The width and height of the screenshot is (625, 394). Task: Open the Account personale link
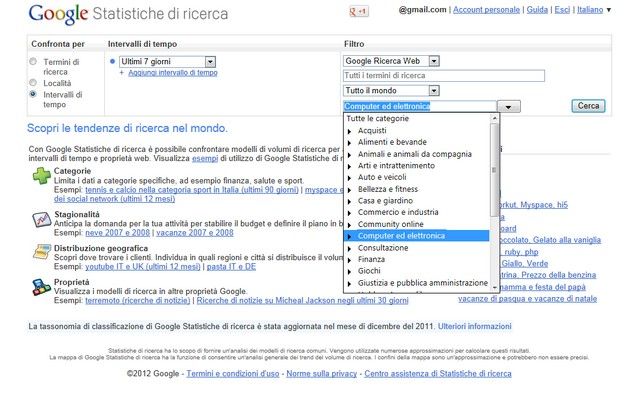coord(486,10)
